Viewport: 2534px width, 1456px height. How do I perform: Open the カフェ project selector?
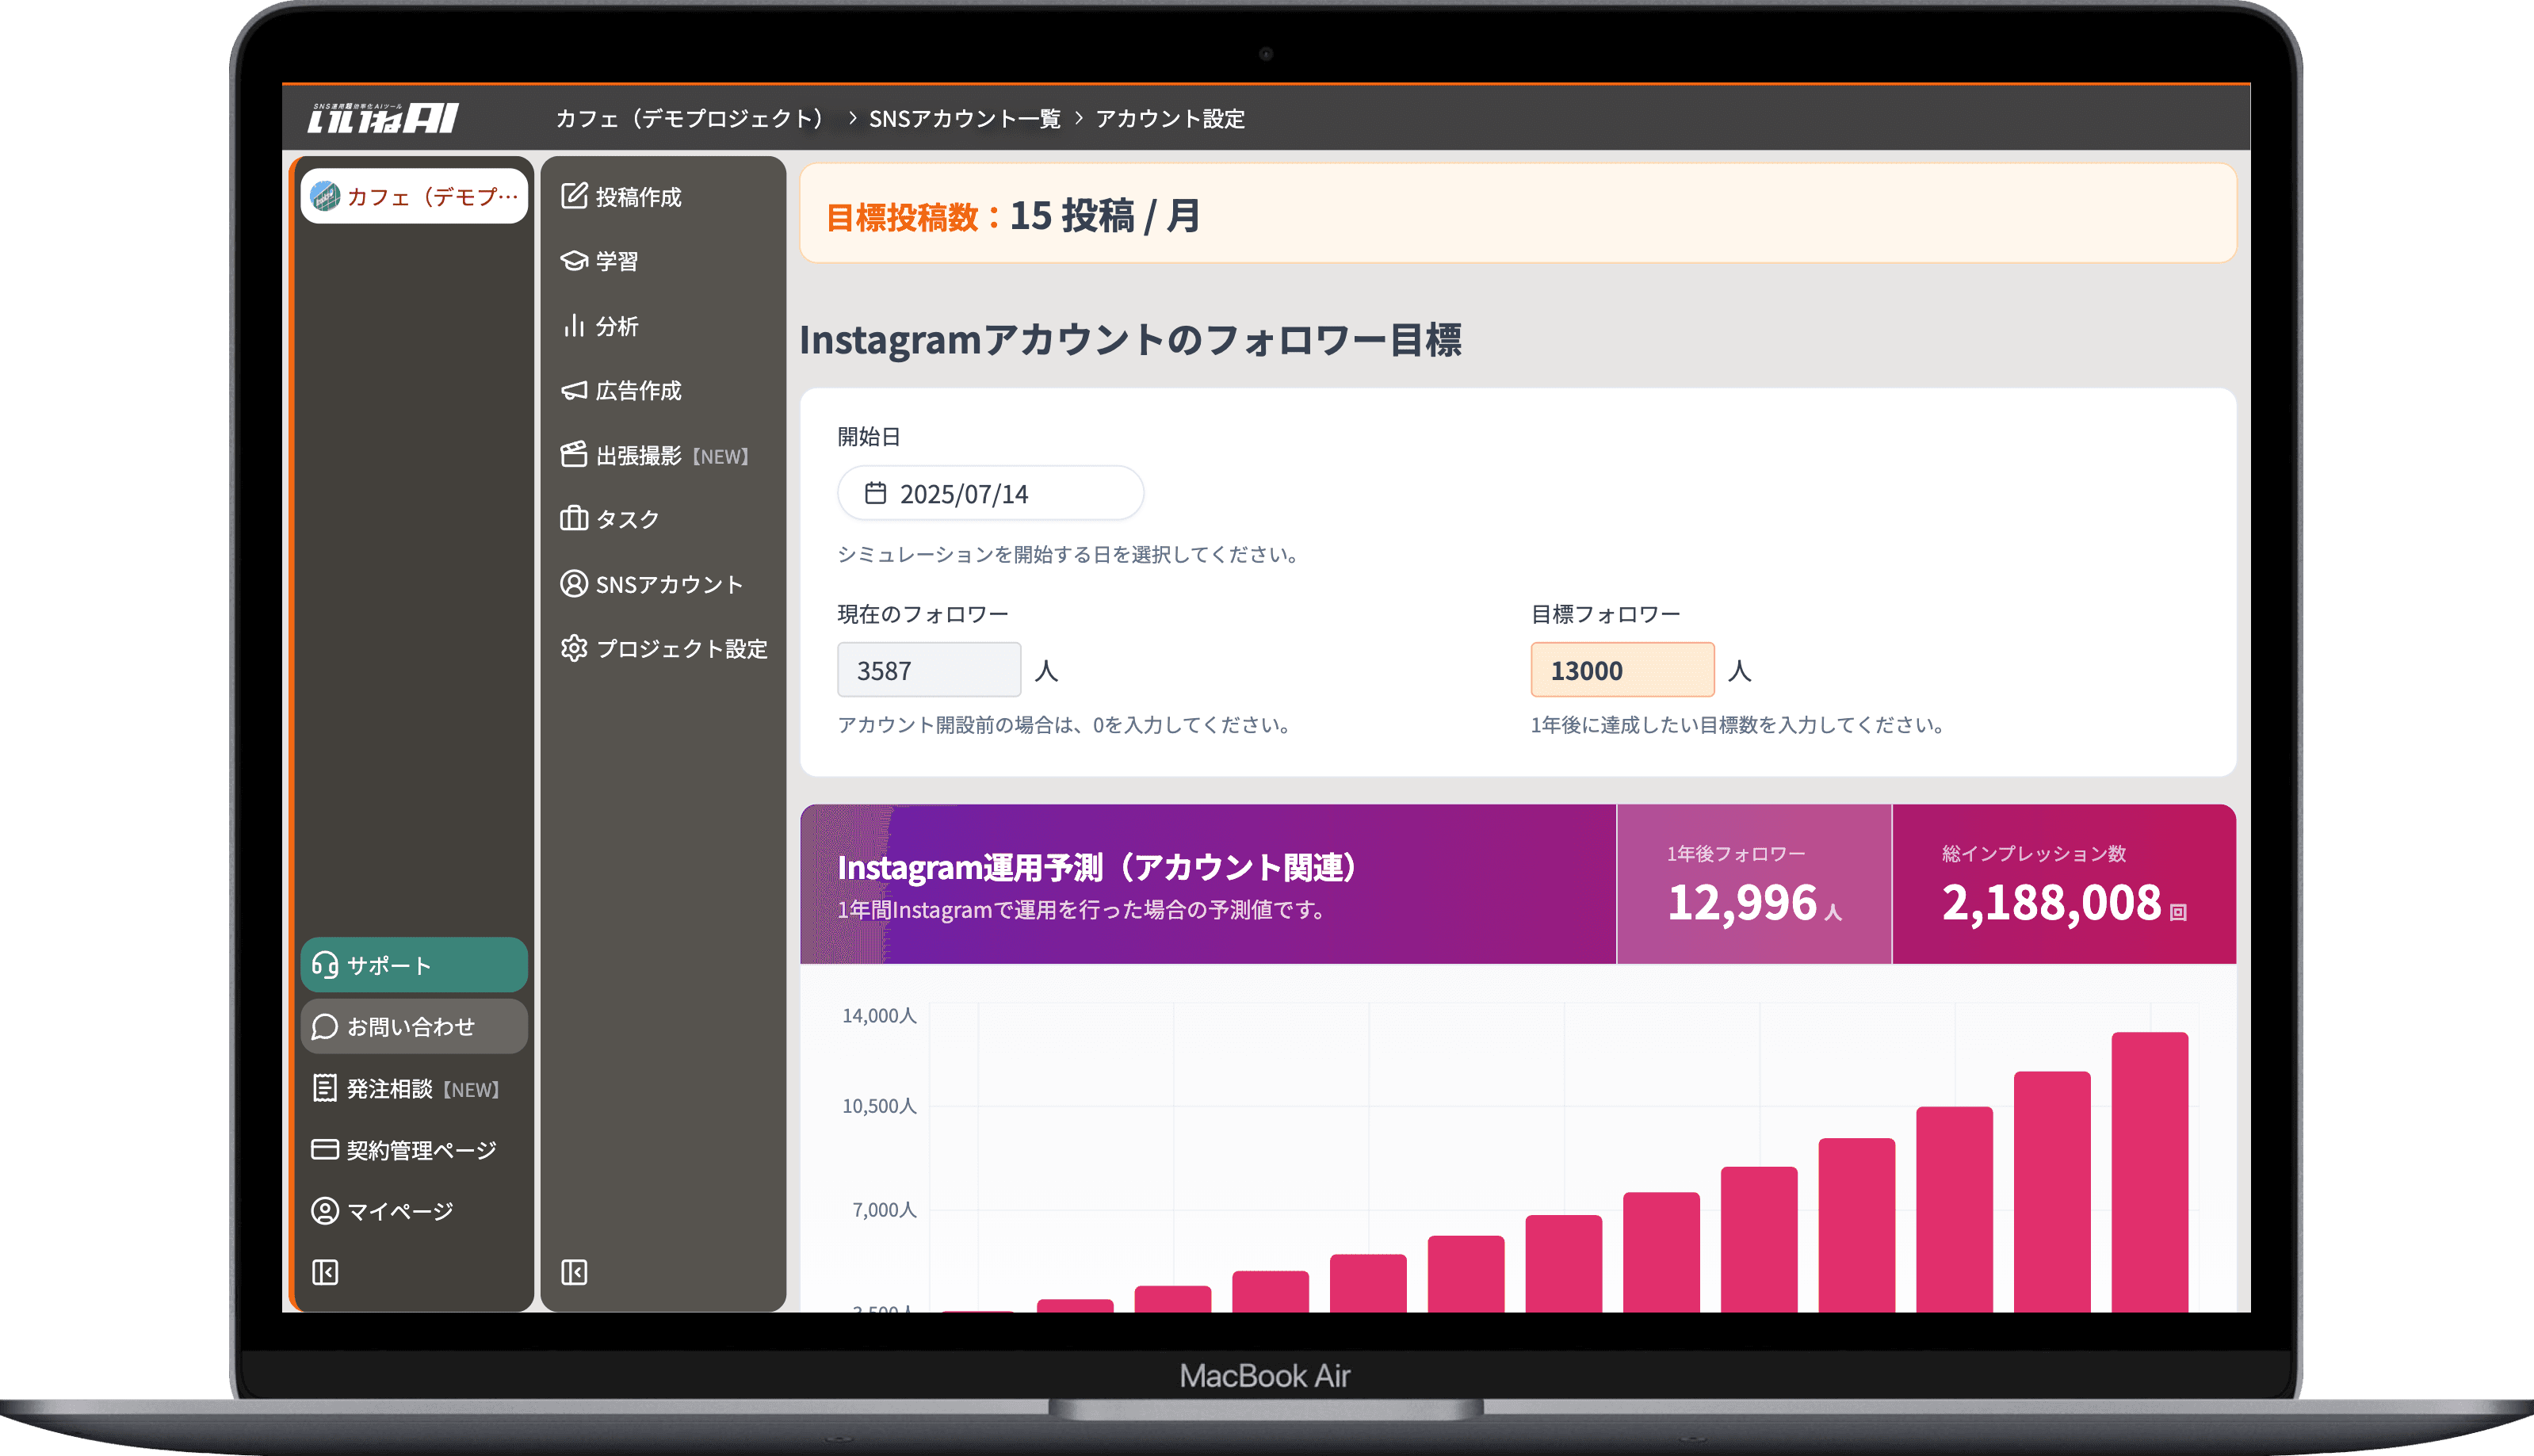pos(414,196)
